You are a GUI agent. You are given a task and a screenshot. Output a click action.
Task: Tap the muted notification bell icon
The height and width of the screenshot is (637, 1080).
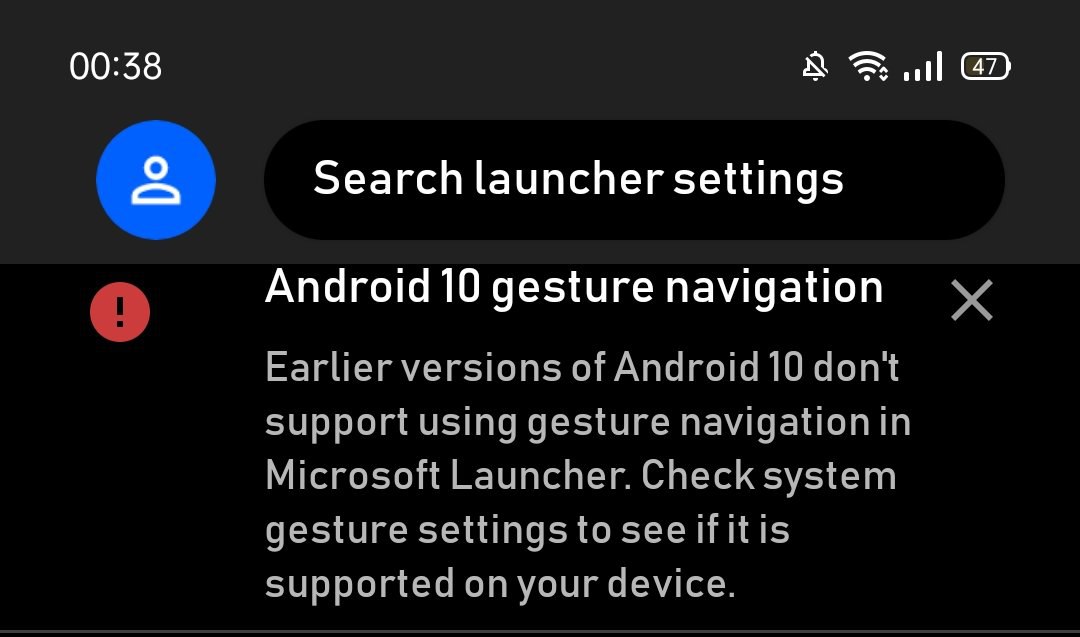point(815,67)
